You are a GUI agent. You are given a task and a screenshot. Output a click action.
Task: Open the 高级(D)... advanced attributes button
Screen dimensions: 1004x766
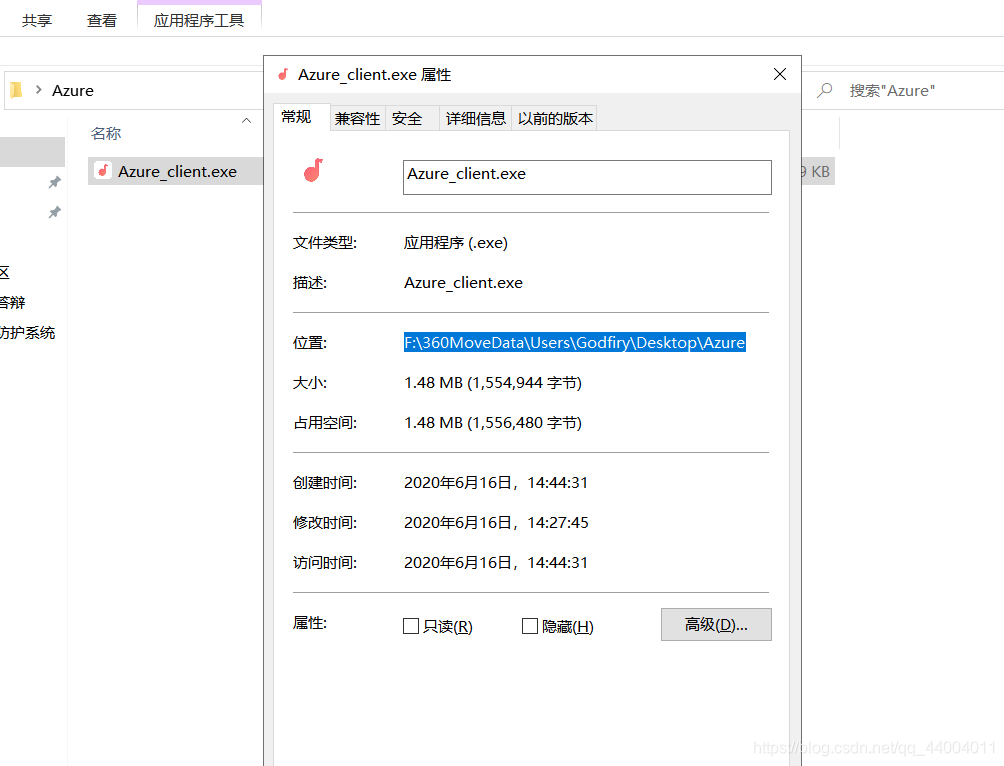click(716, 624)
